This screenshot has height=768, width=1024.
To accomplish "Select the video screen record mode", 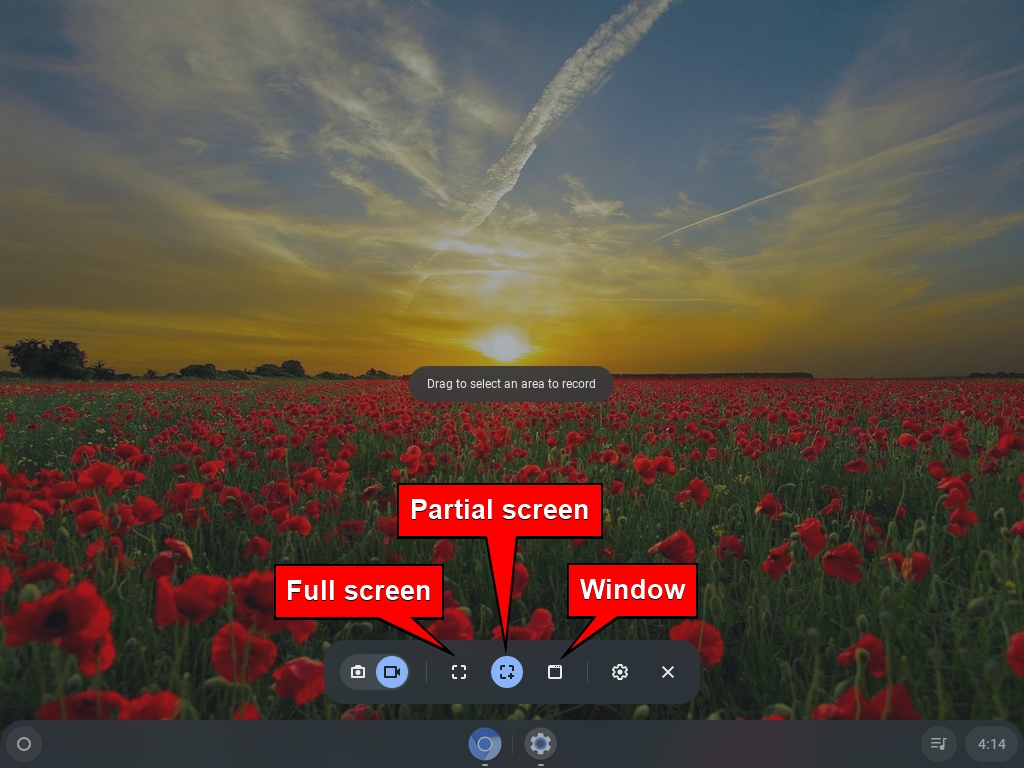I will 392,672.
